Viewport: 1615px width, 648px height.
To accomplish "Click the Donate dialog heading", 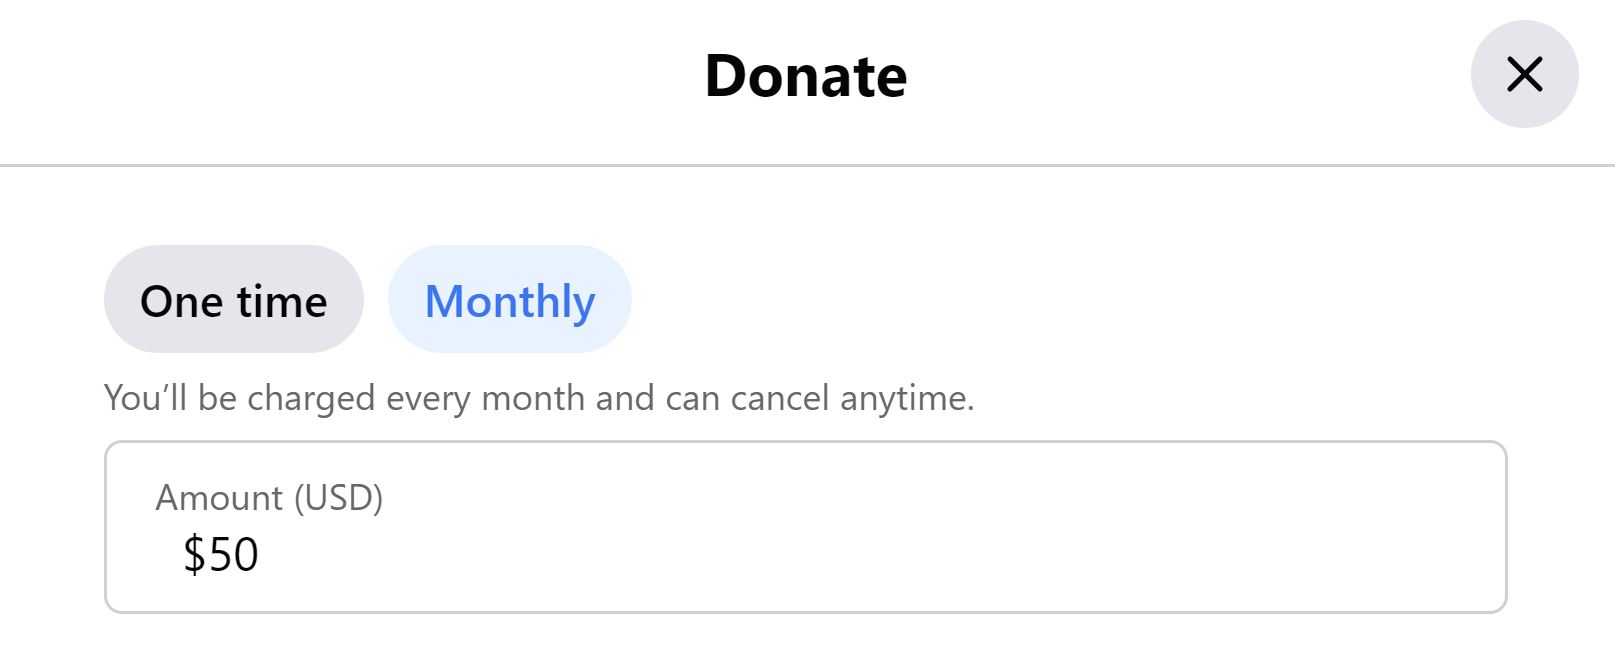I will [x=806, y=76].
